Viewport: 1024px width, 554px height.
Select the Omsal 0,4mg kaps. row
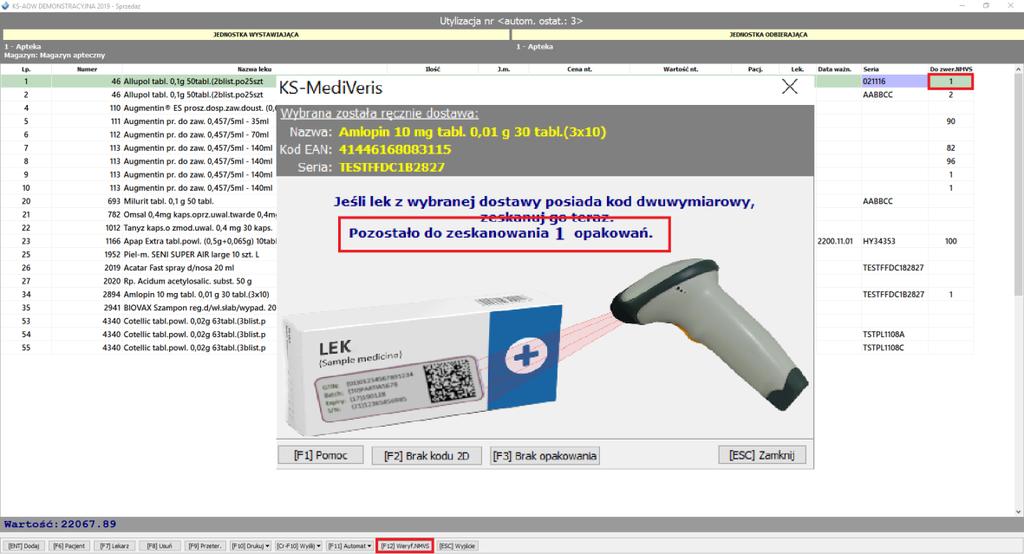pos(138,214)
